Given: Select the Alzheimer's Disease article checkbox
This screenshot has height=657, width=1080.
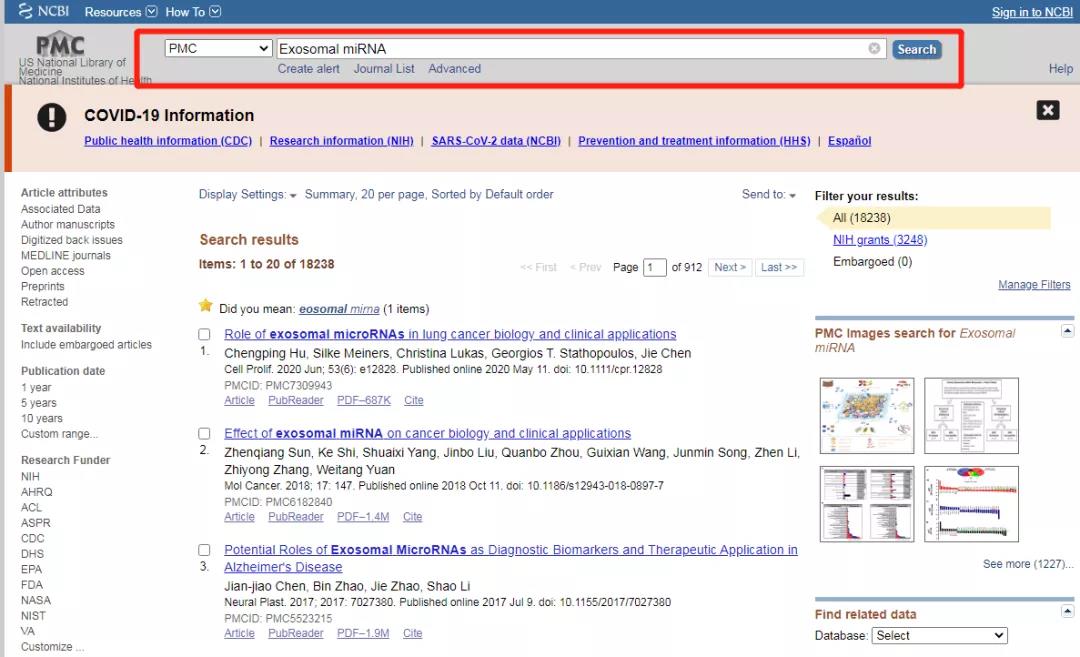Looking at the screenshot, I should (204, 550).
